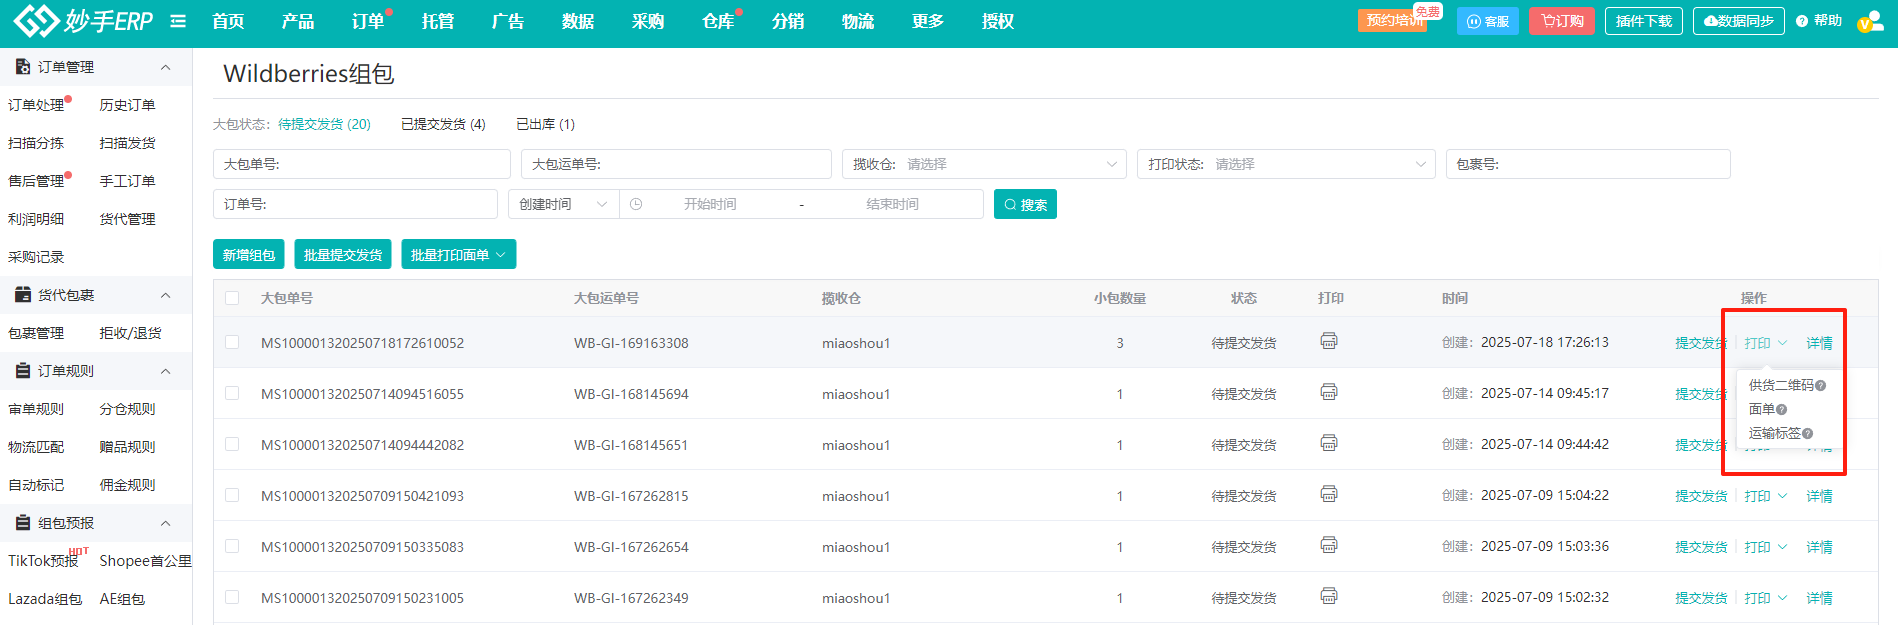Open the 打印状态 dropdown
Image resolution: width=1898 pixels, height=625 pixels.
click(1286, 164)
